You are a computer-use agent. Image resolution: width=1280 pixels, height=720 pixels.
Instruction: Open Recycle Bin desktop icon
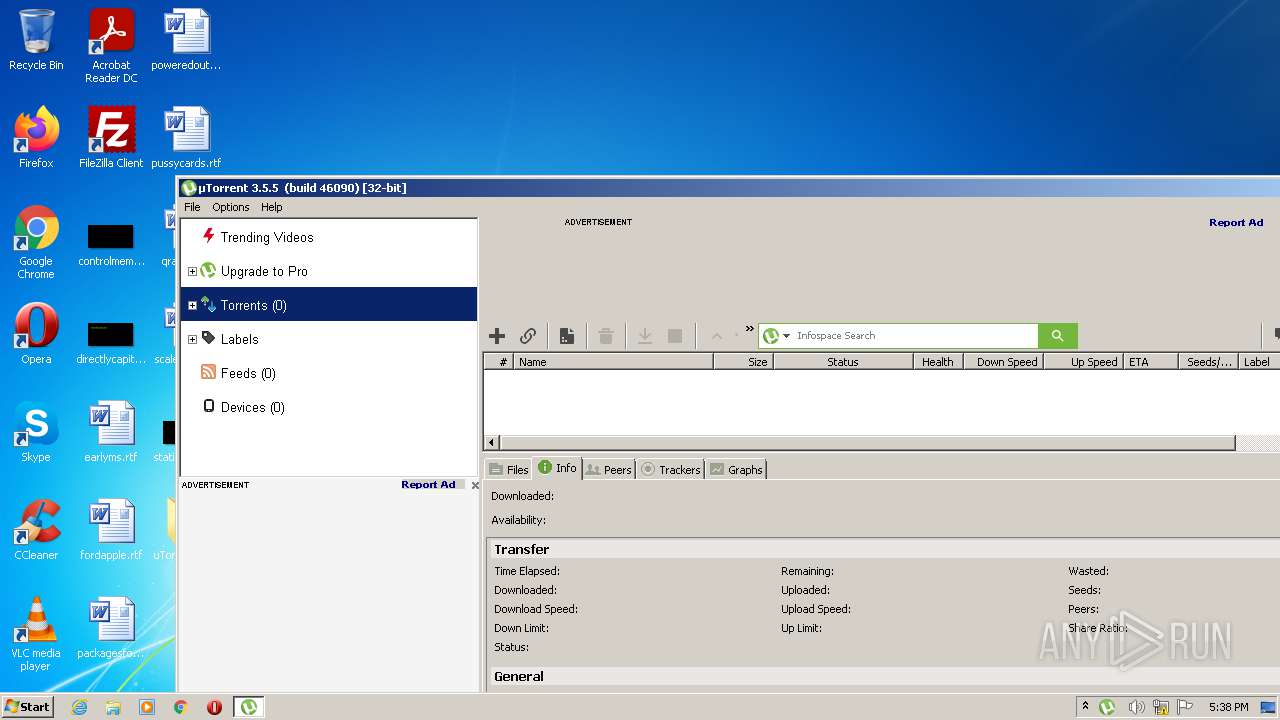[36, 41]
